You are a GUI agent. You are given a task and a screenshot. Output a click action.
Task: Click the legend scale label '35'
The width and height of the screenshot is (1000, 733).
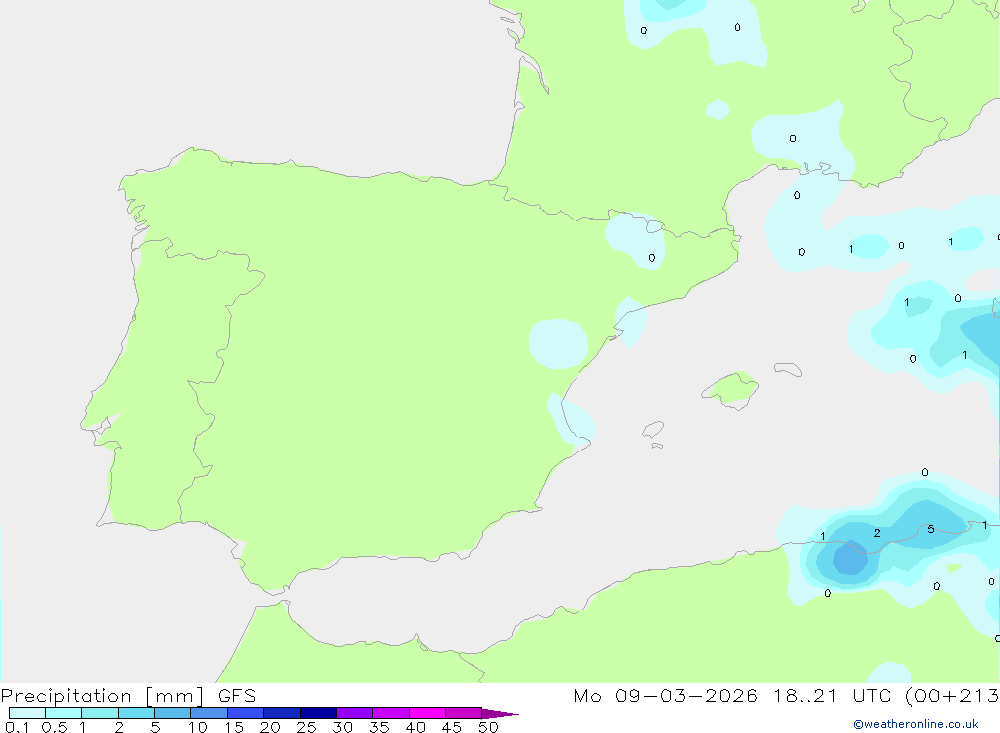click(379, 727)
